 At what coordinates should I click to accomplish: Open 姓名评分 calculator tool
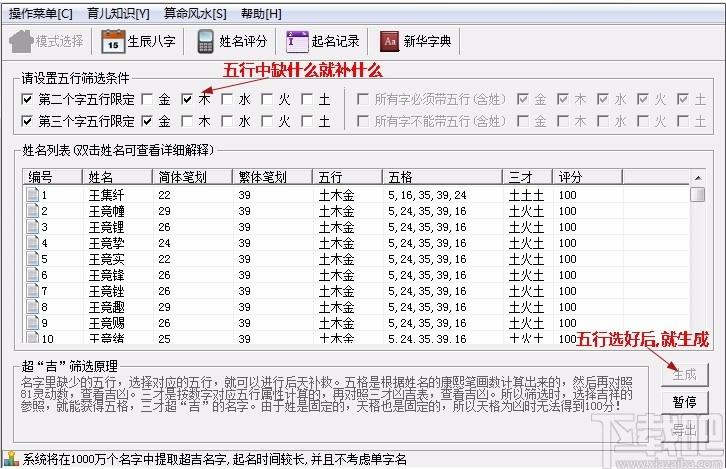coord(206,42)
